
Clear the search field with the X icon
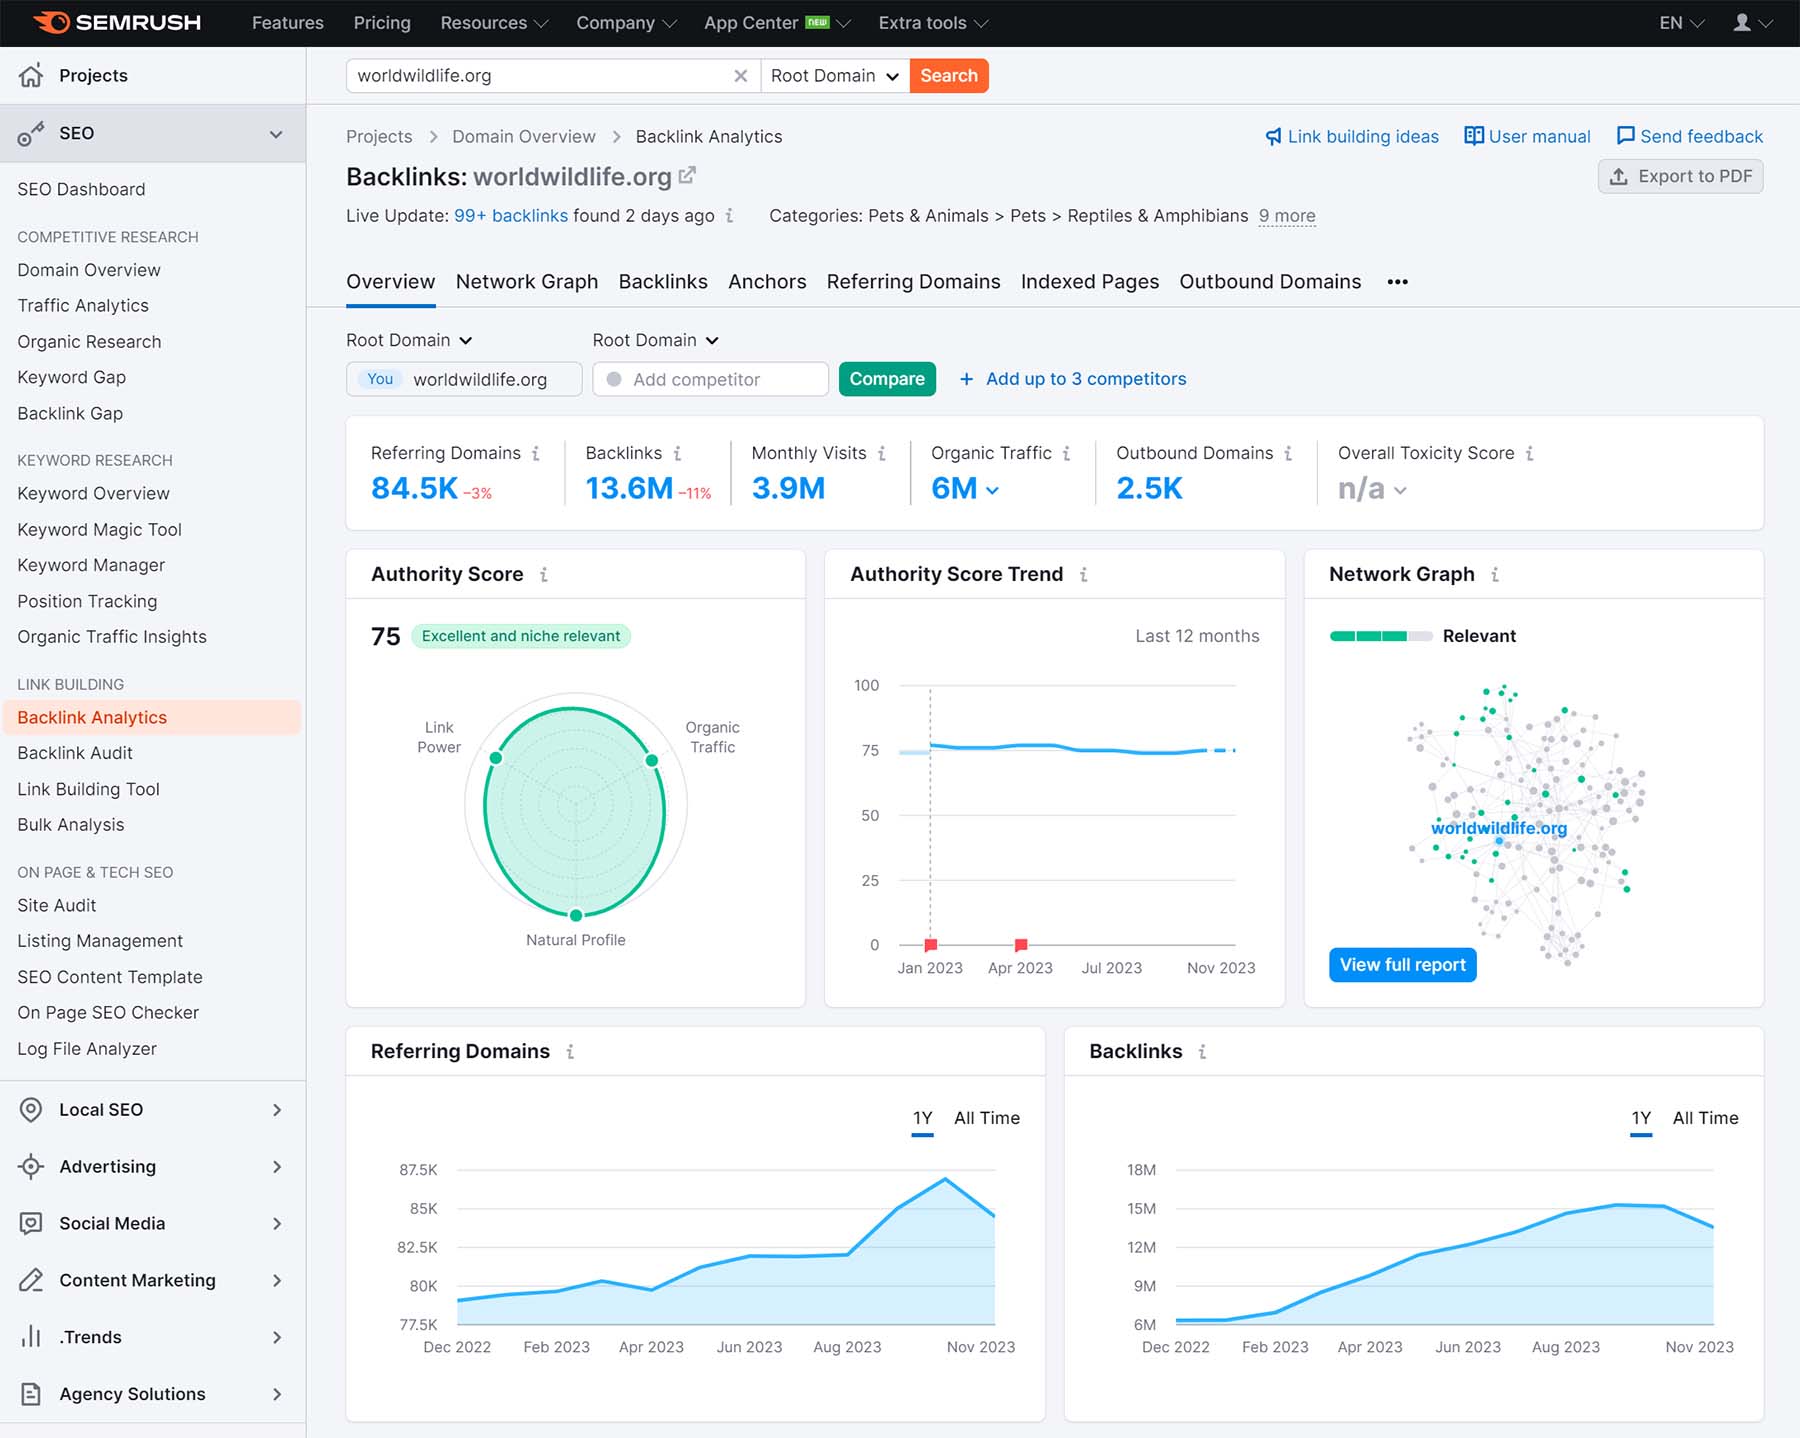741,75
